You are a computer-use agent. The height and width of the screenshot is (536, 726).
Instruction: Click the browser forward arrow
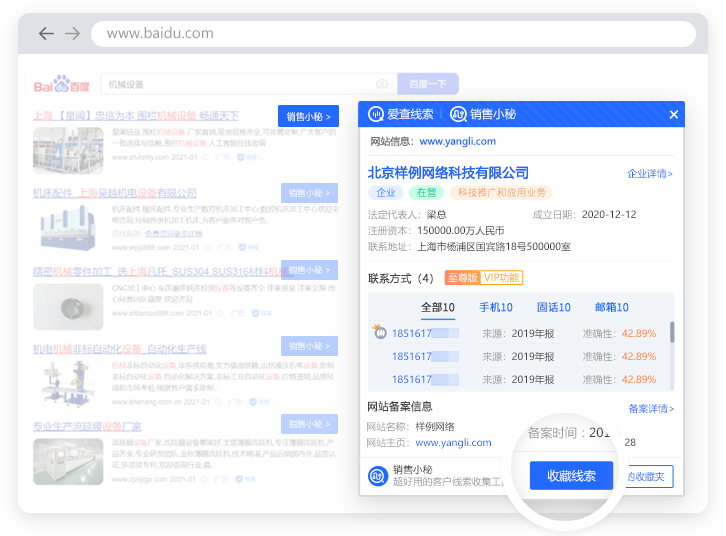(72, 33)
